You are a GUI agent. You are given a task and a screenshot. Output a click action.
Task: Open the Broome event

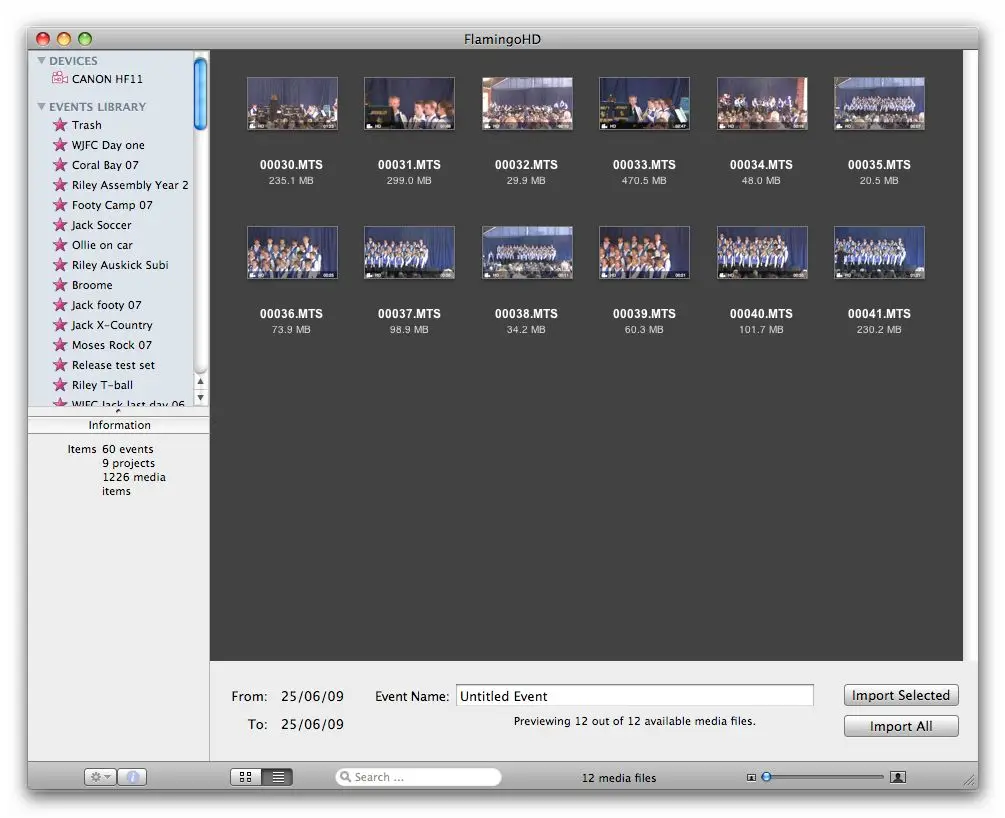click(92, 285)
